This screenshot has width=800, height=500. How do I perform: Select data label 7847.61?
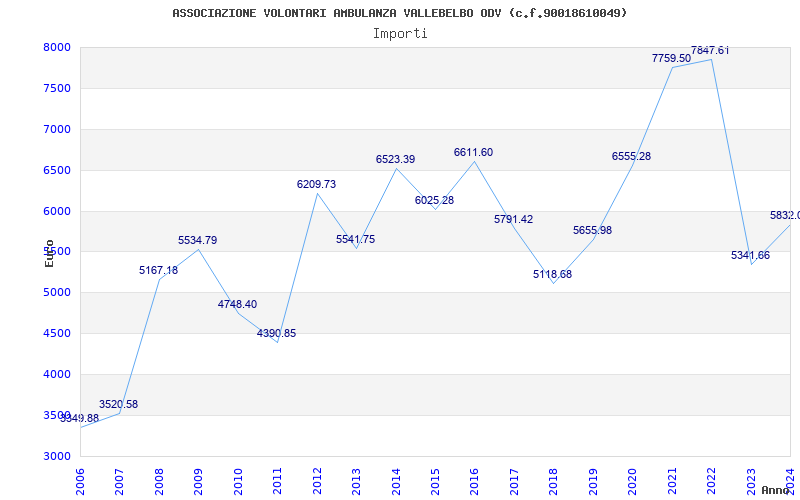(710, 51)
